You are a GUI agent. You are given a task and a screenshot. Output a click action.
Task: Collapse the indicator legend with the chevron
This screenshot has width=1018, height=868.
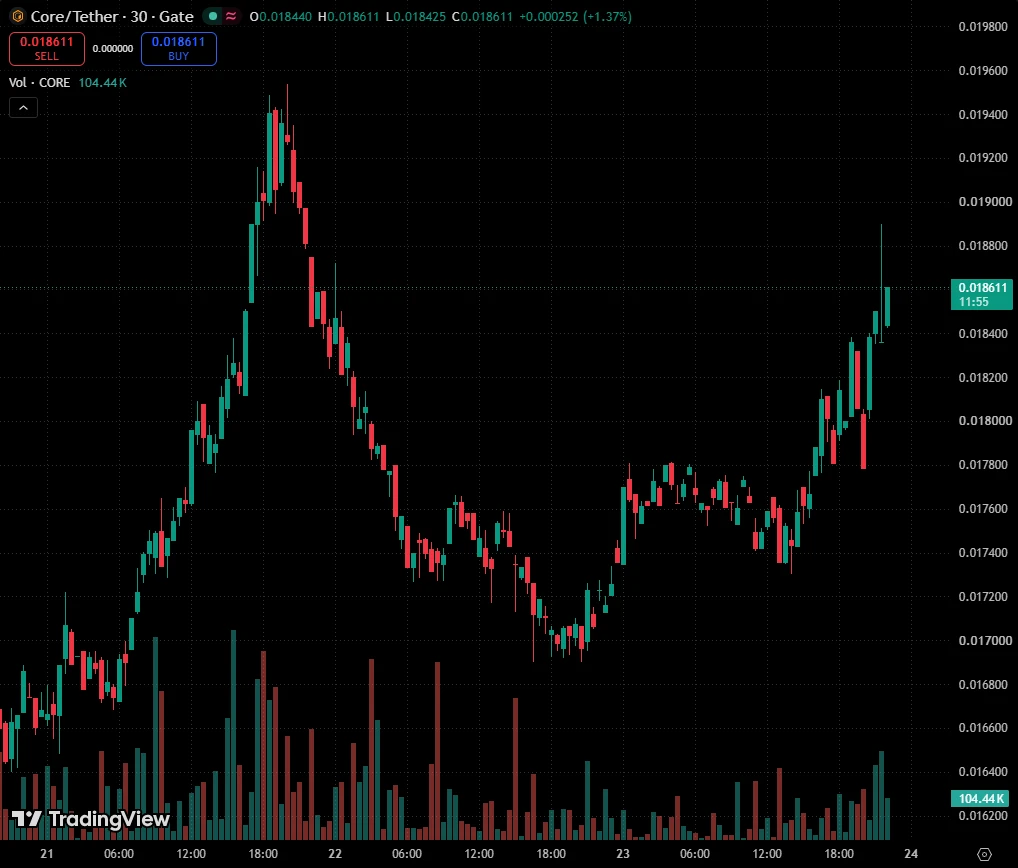click(23, 108)
